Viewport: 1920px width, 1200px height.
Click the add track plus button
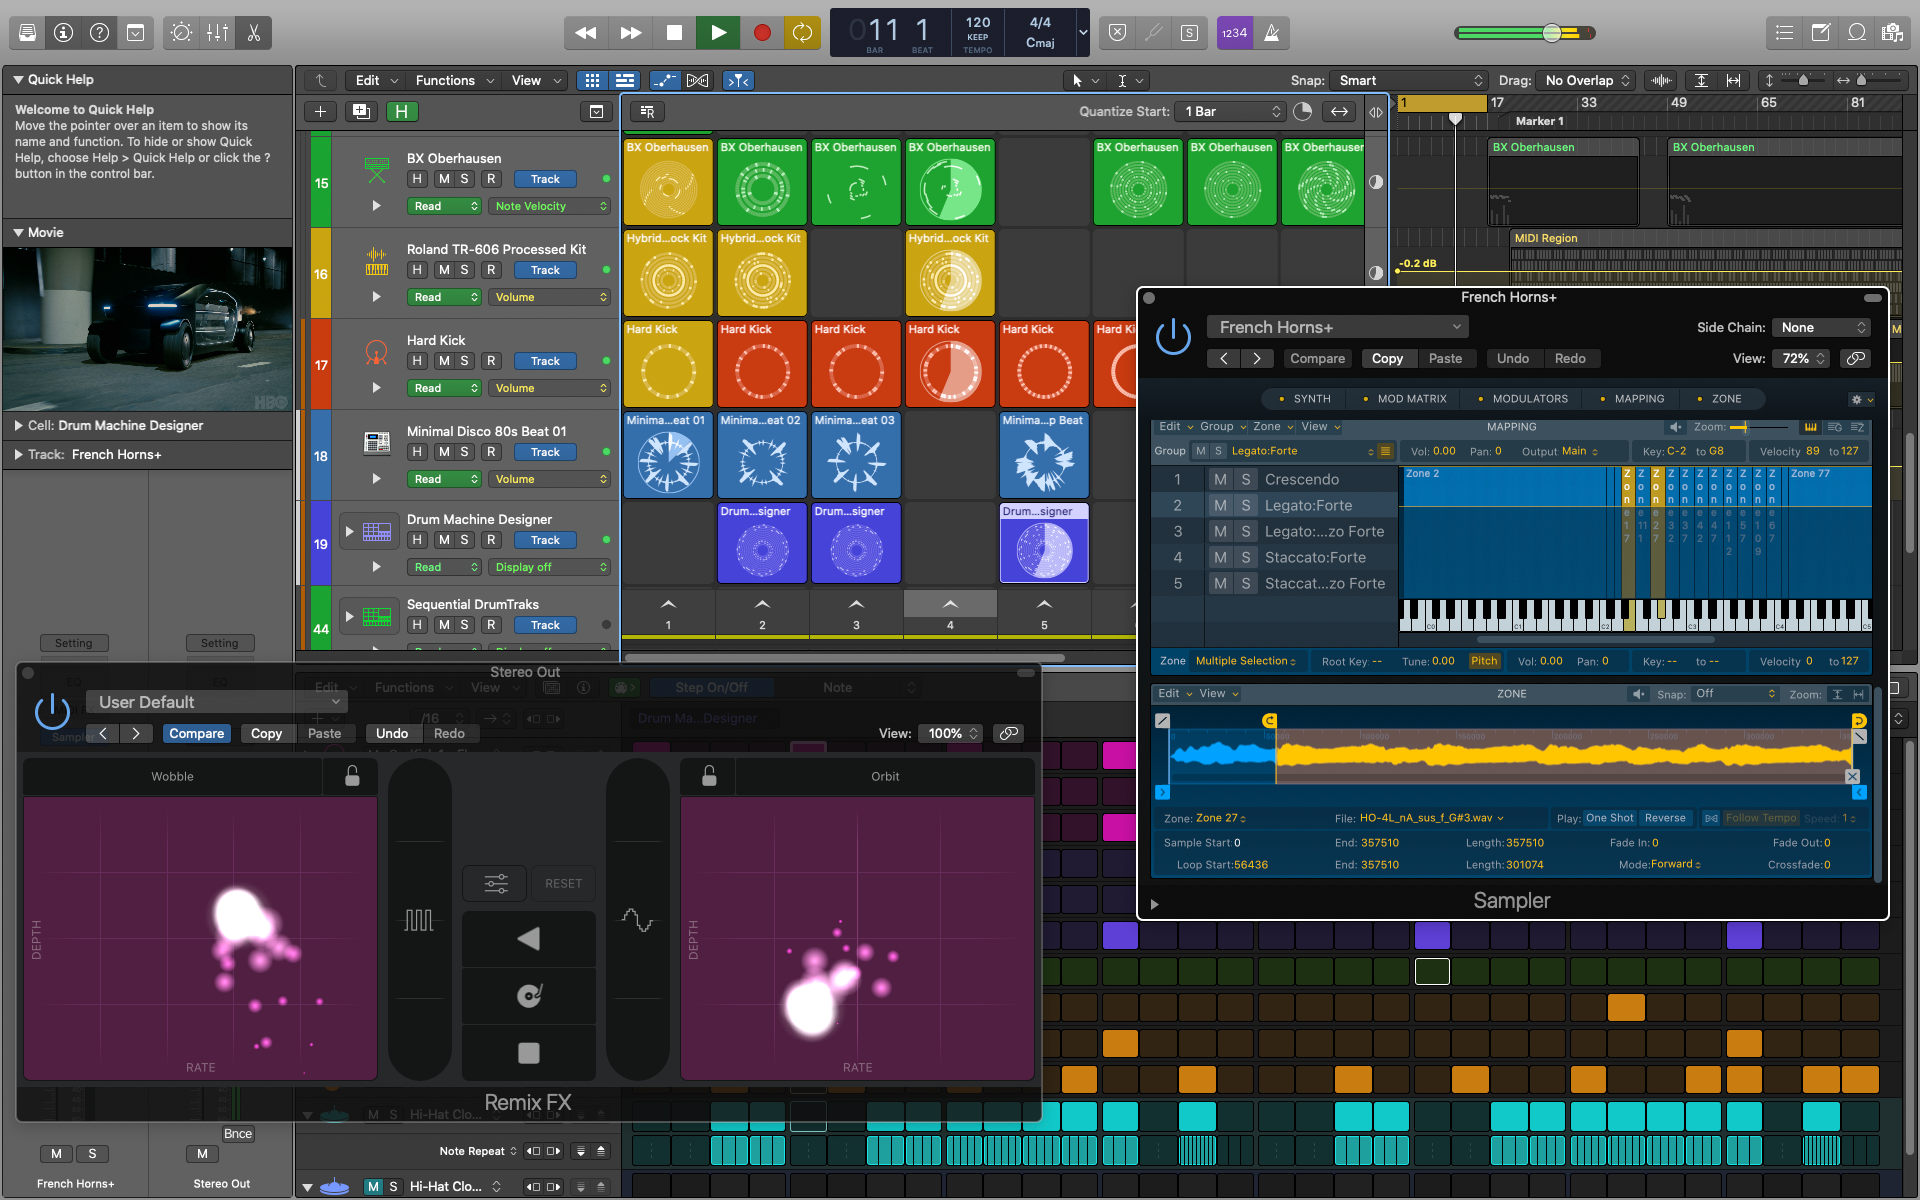pos(320,112)
